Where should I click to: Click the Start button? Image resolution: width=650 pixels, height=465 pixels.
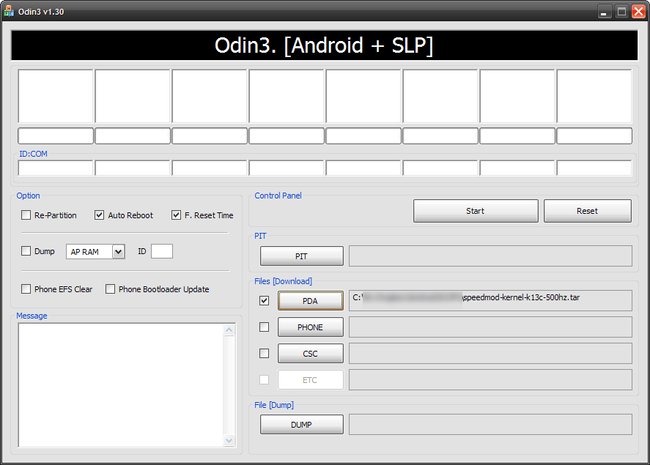(475, 211)
